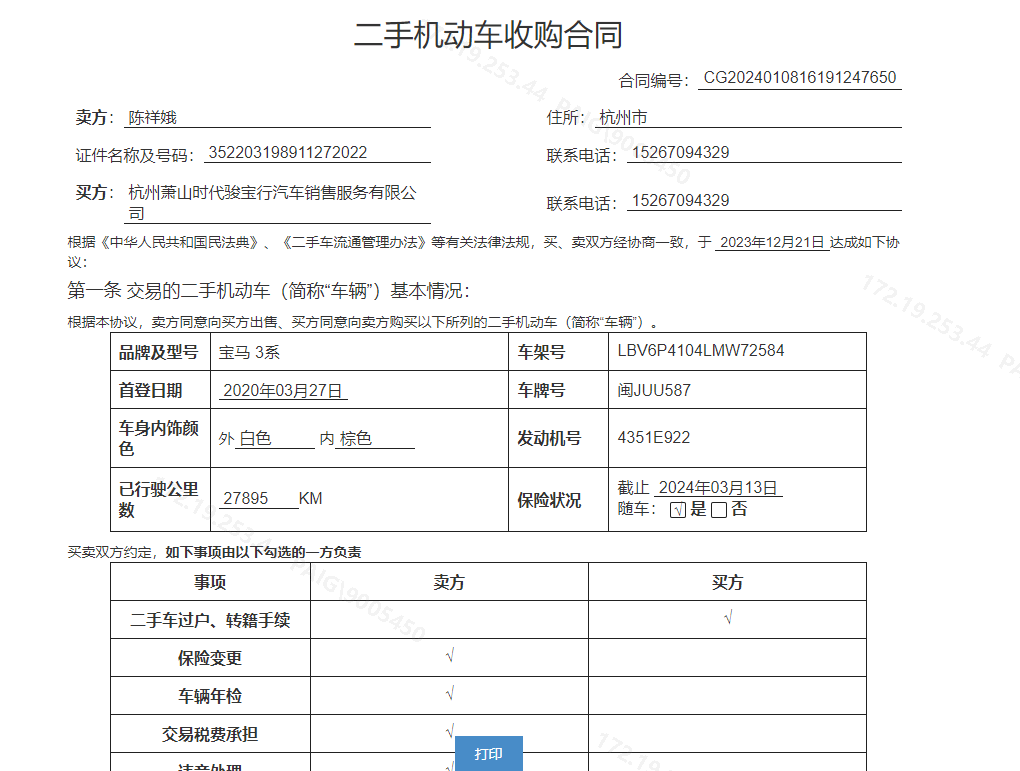Screen dimensions: 1020x771
Task: Click the 保险变更 row label
Action: tap(210, 658)
